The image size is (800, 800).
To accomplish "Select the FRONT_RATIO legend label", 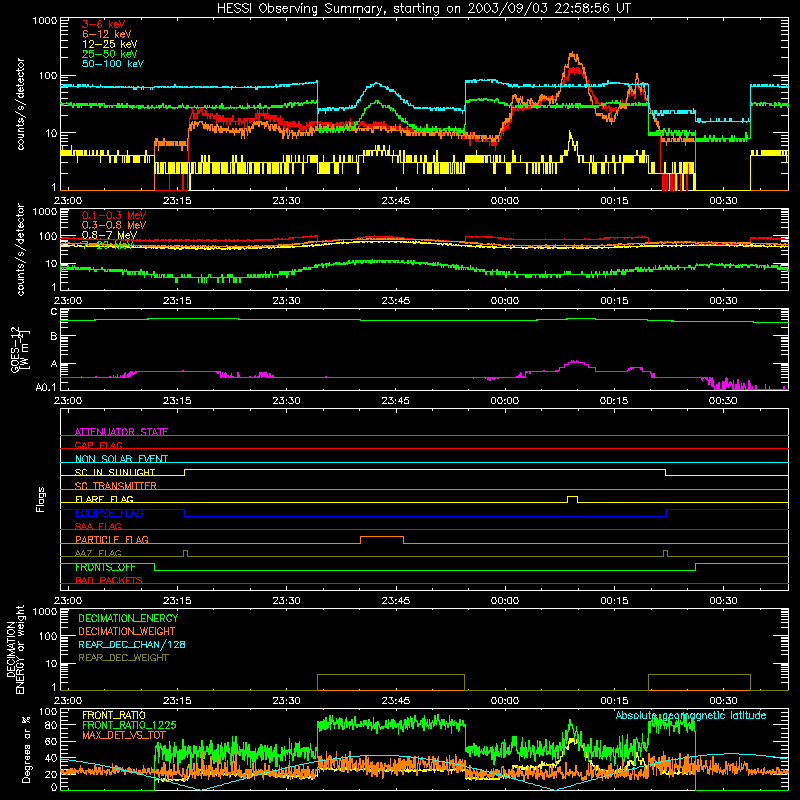I will [114, 715].
